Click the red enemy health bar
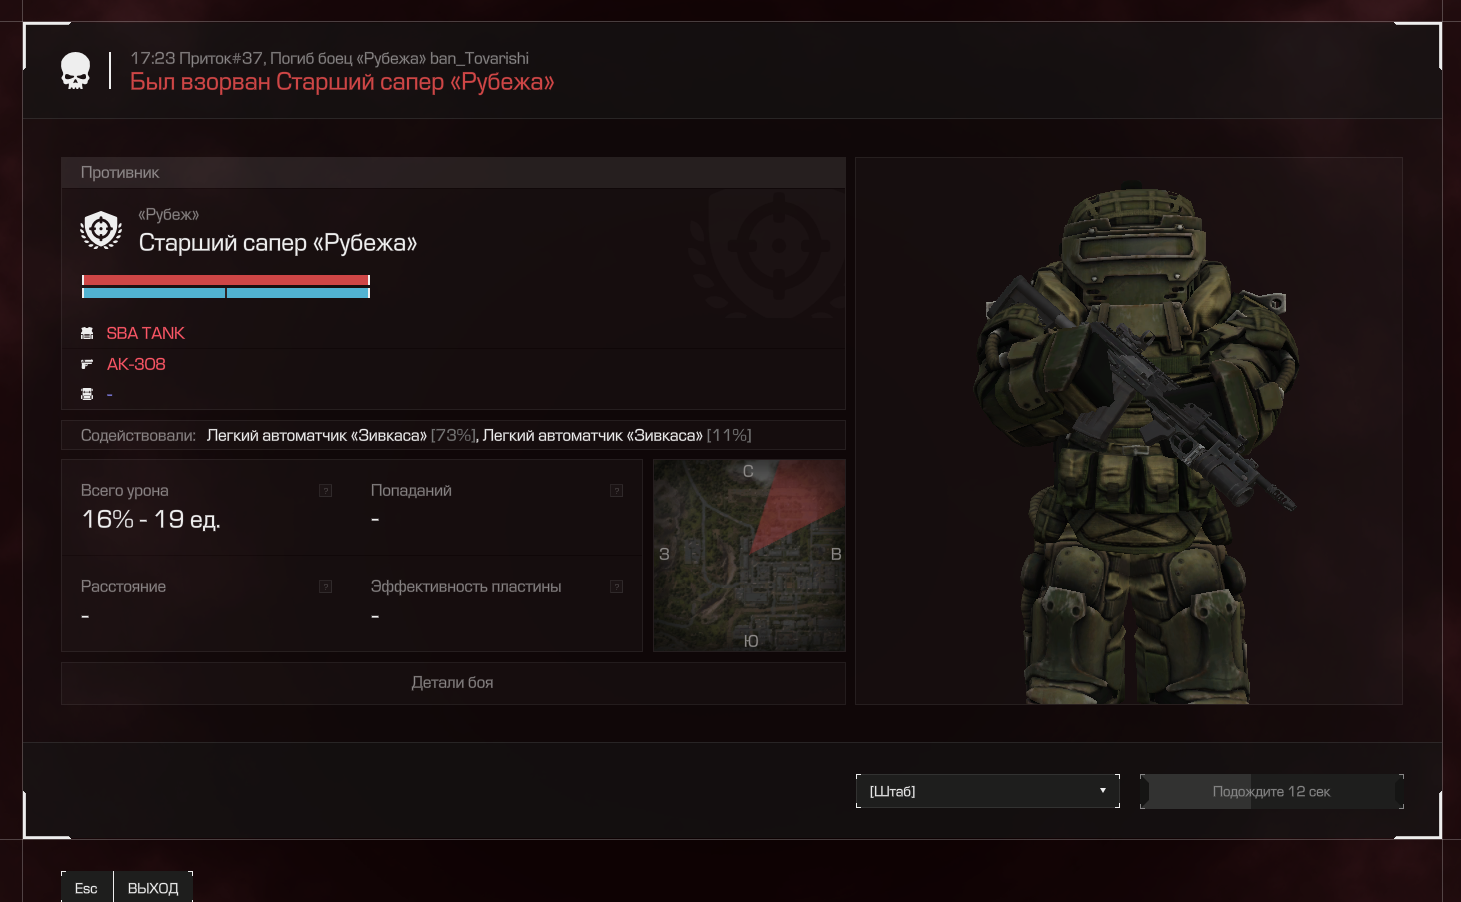The width and height of the screenshot is (1461, 902). tap(226, 280)
